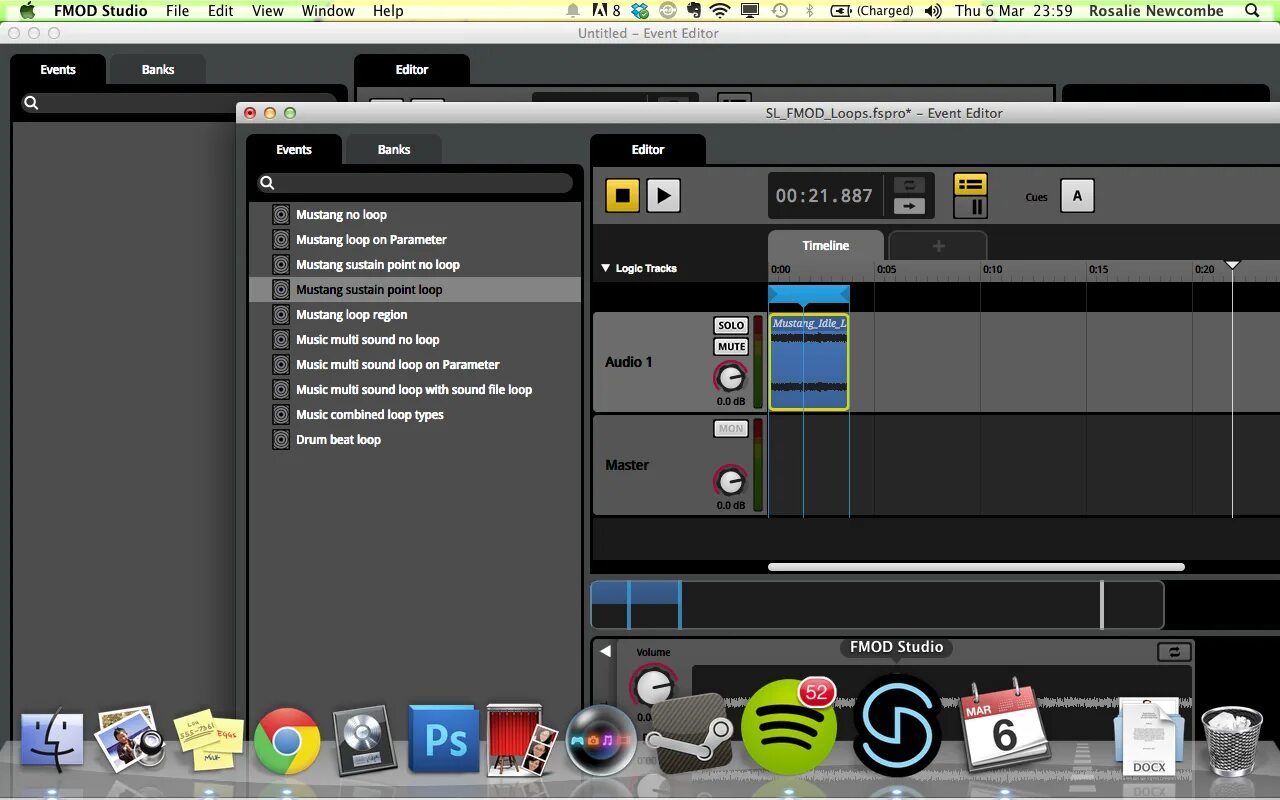Focus the events search field in front window

(x=415, y=183)
